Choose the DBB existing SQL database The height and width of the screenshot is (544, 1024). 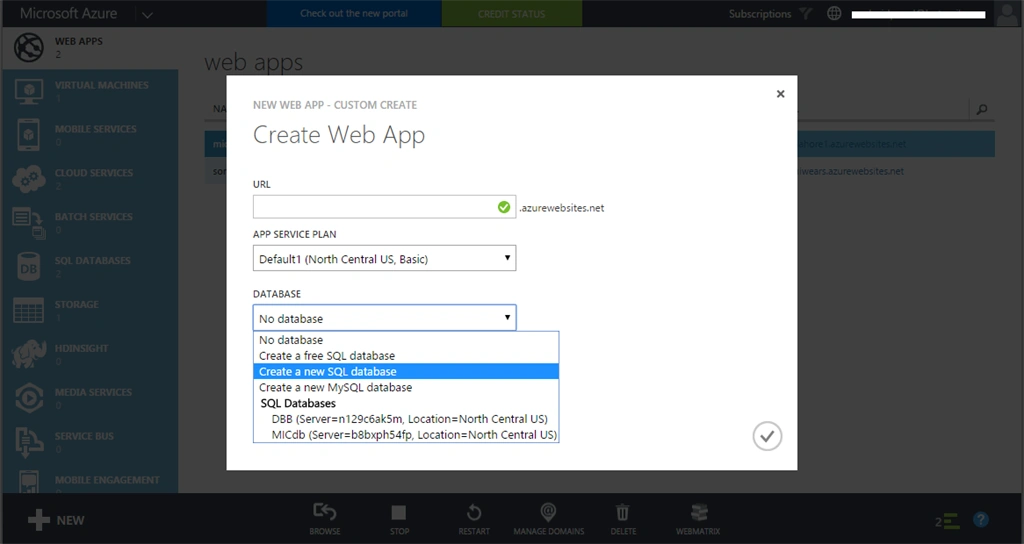406,419
